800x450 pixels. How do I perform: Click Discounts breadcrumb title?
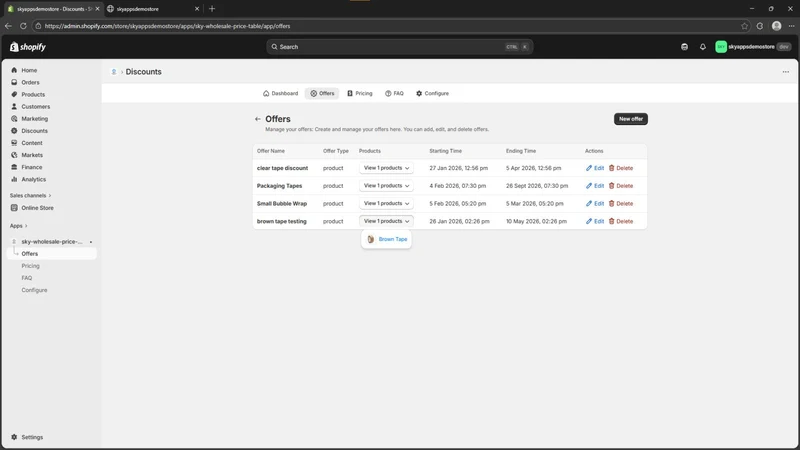pos(143,72)
